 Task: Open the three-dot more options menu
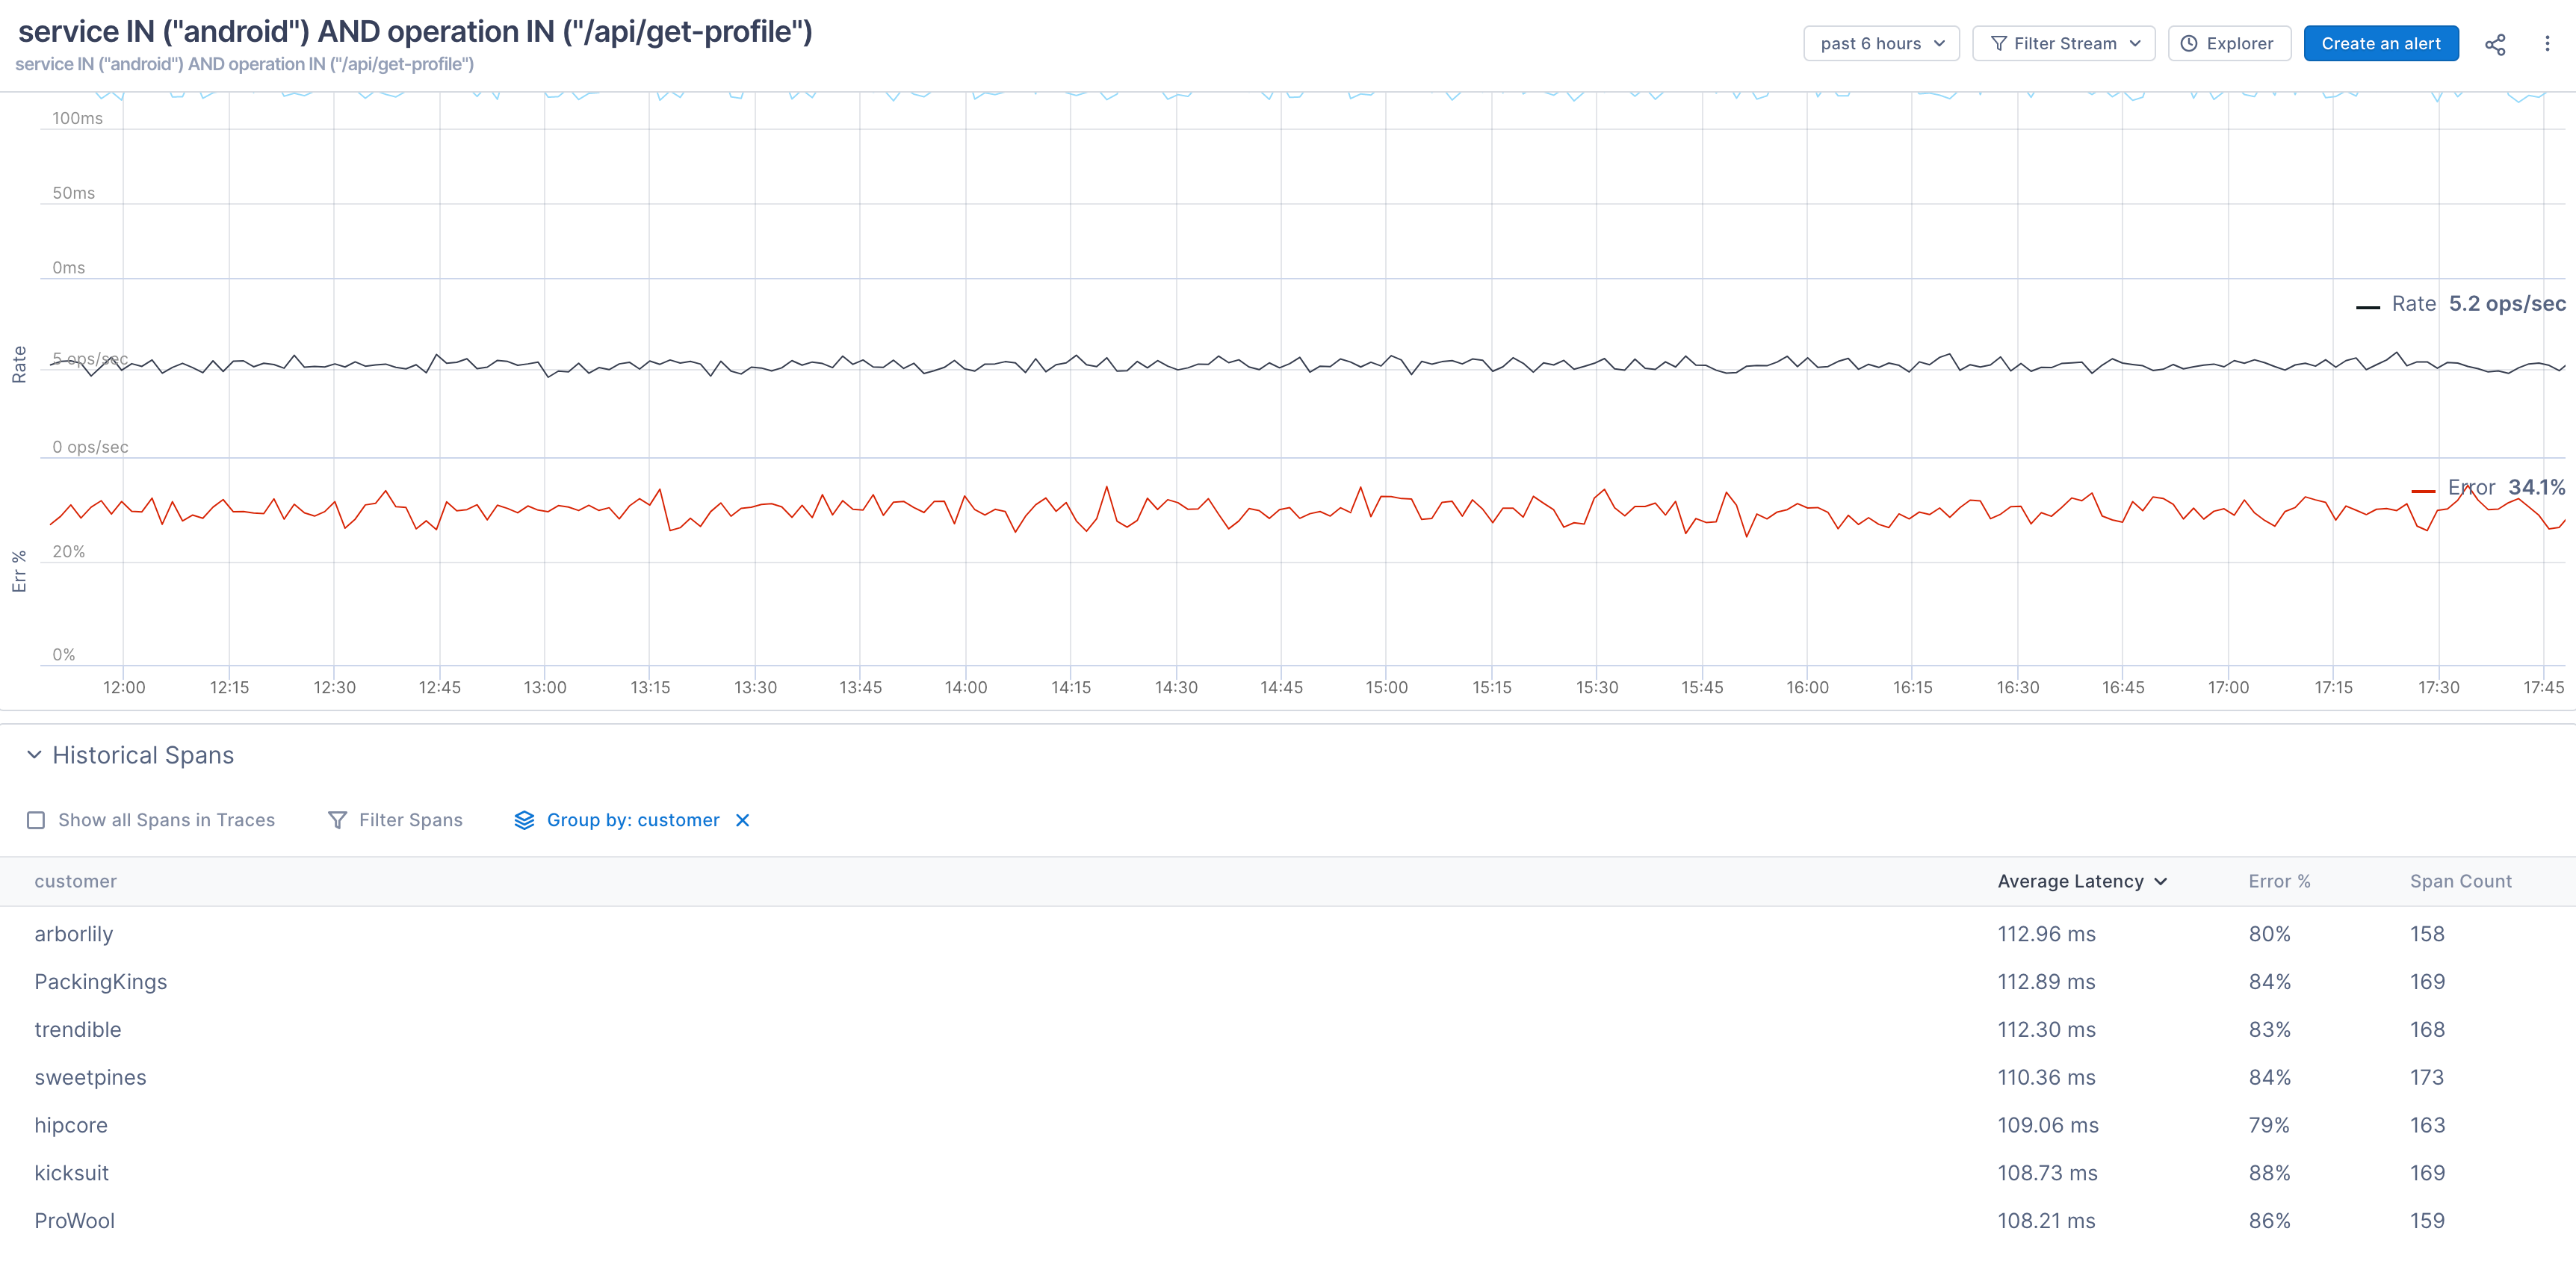2547,44
